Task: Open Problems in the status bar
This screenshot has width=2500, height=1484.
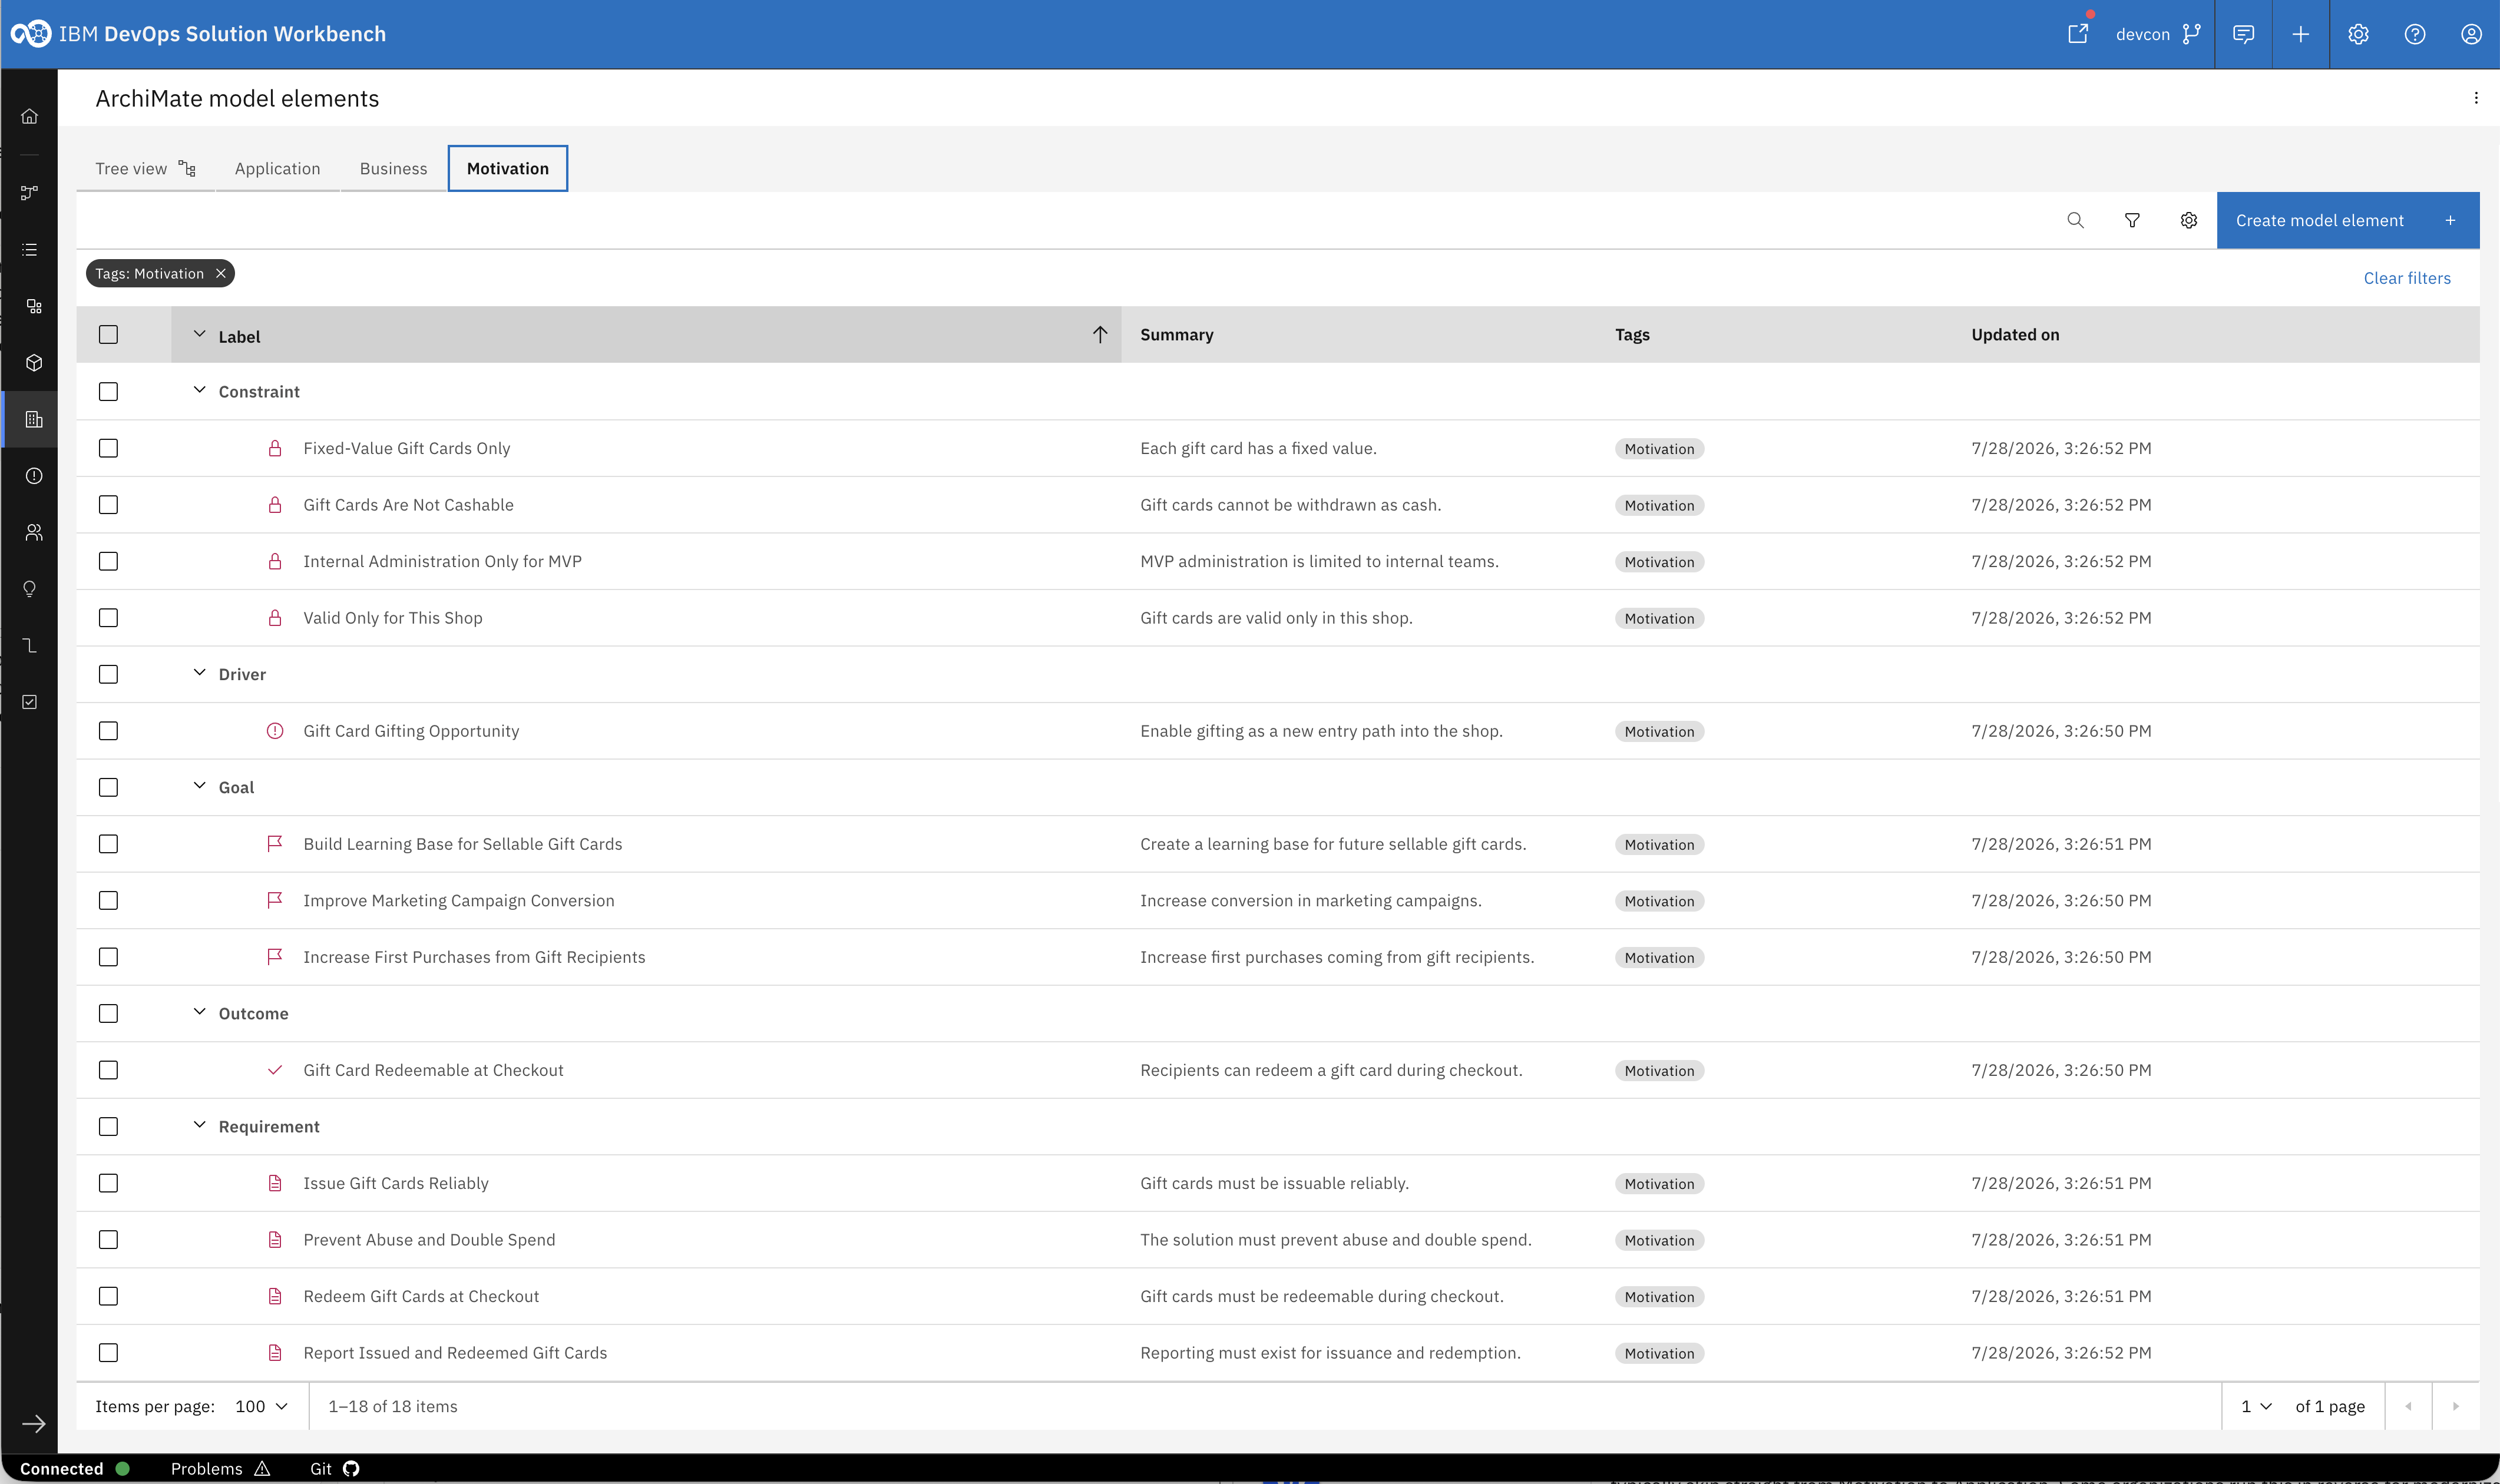Action: (x=220, y=1468)
